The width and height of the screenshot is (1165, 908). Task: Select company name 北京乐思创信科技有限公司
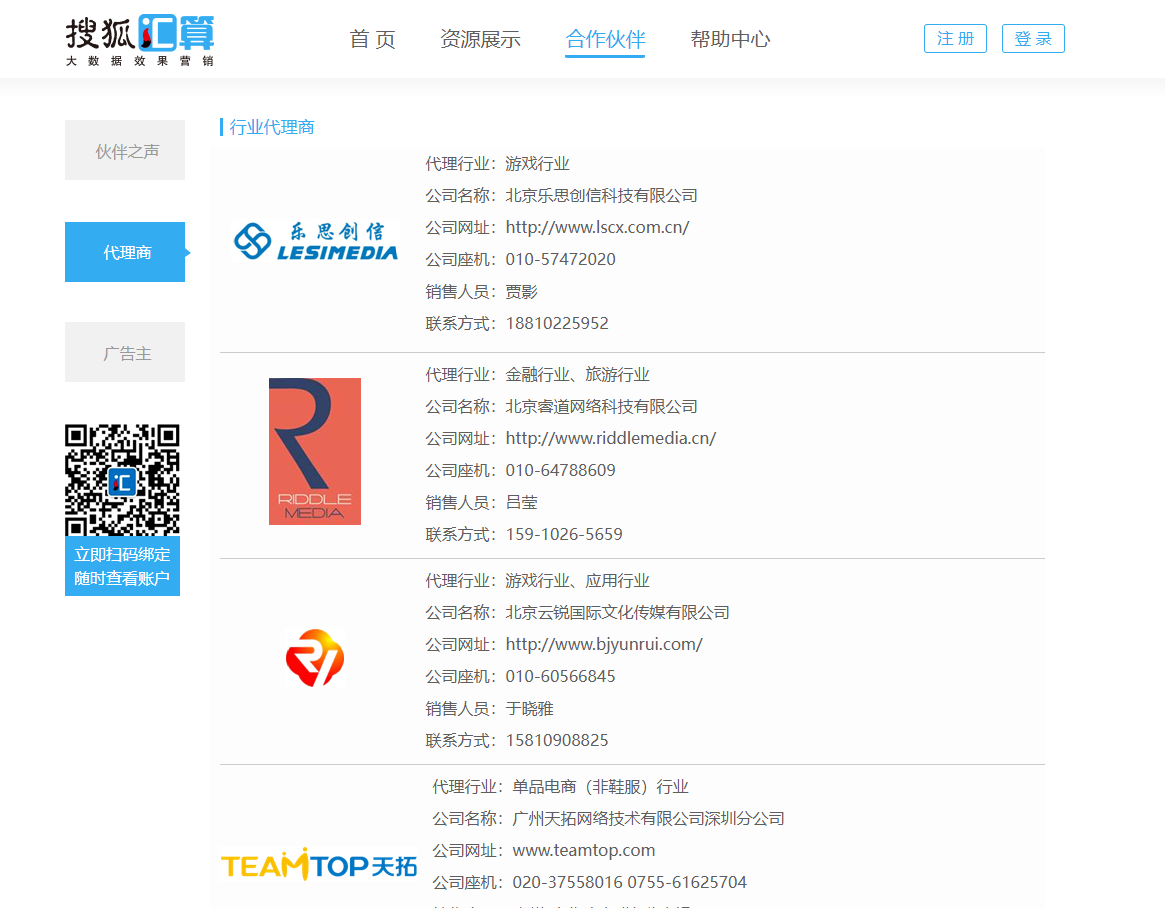point(602,195)
